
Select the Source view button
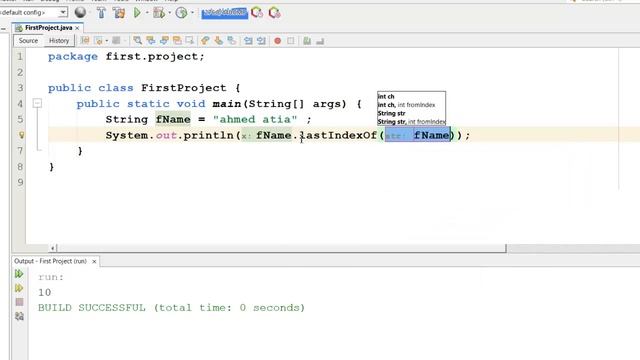[x=28, y=40]
